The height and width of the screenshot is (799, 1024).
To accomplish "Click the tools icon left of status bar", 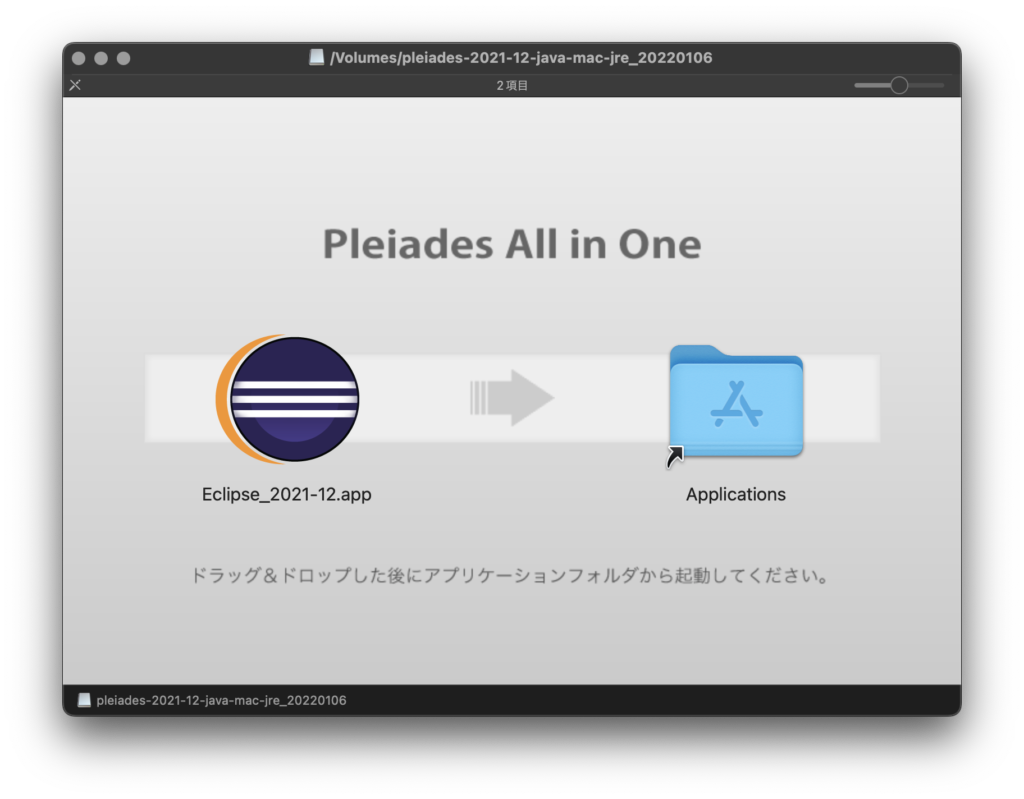I will 75,85.
